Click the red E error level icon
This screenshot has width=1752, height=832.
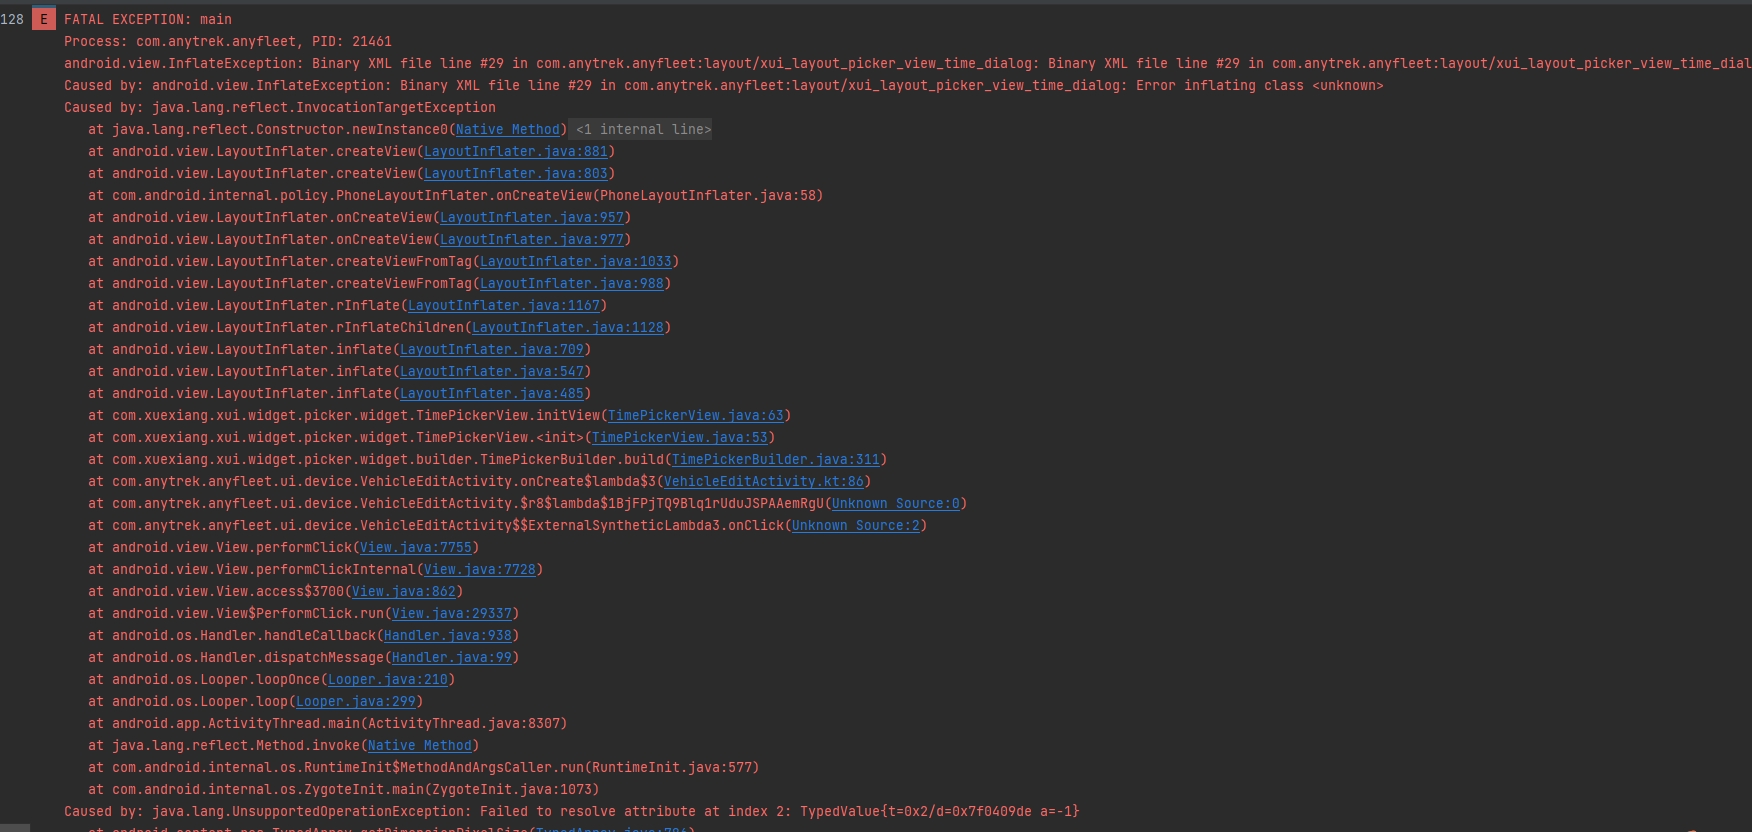(x=44, y=19)
